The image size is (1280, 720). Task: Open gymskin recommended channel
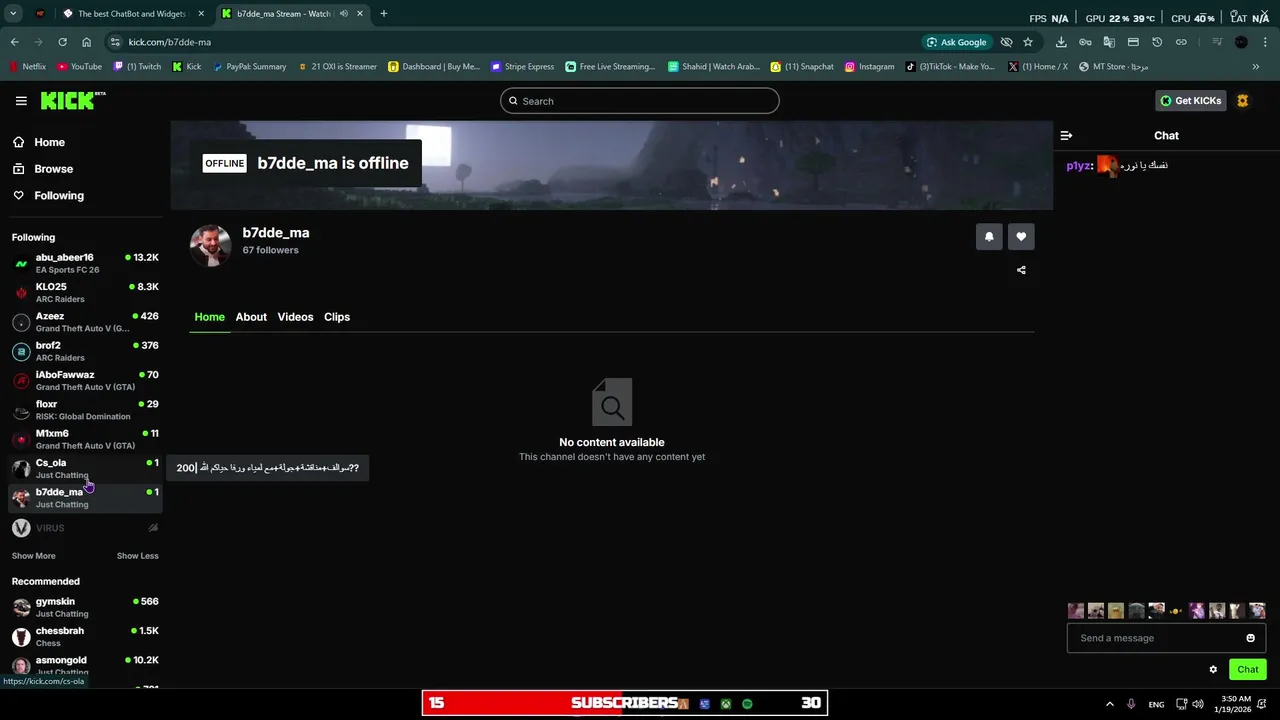click(x=85, y=607)
